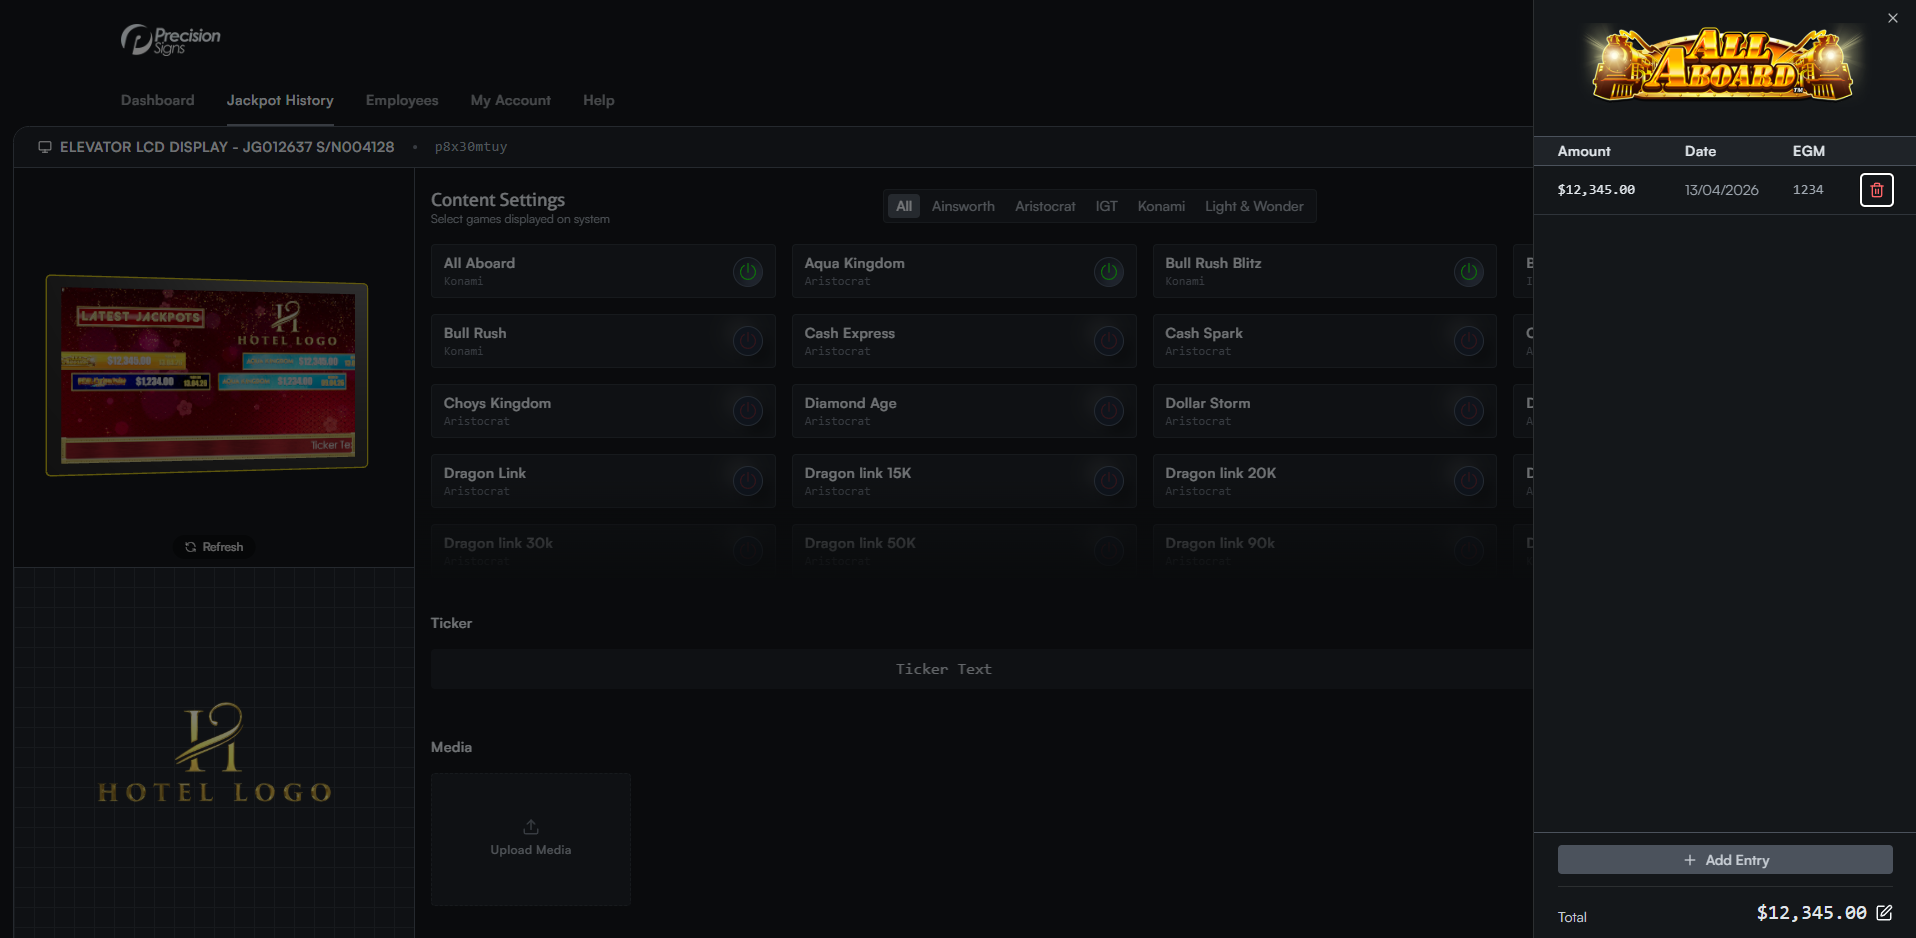
Task: Click the Add Entry button
Action: (1724, 860)
